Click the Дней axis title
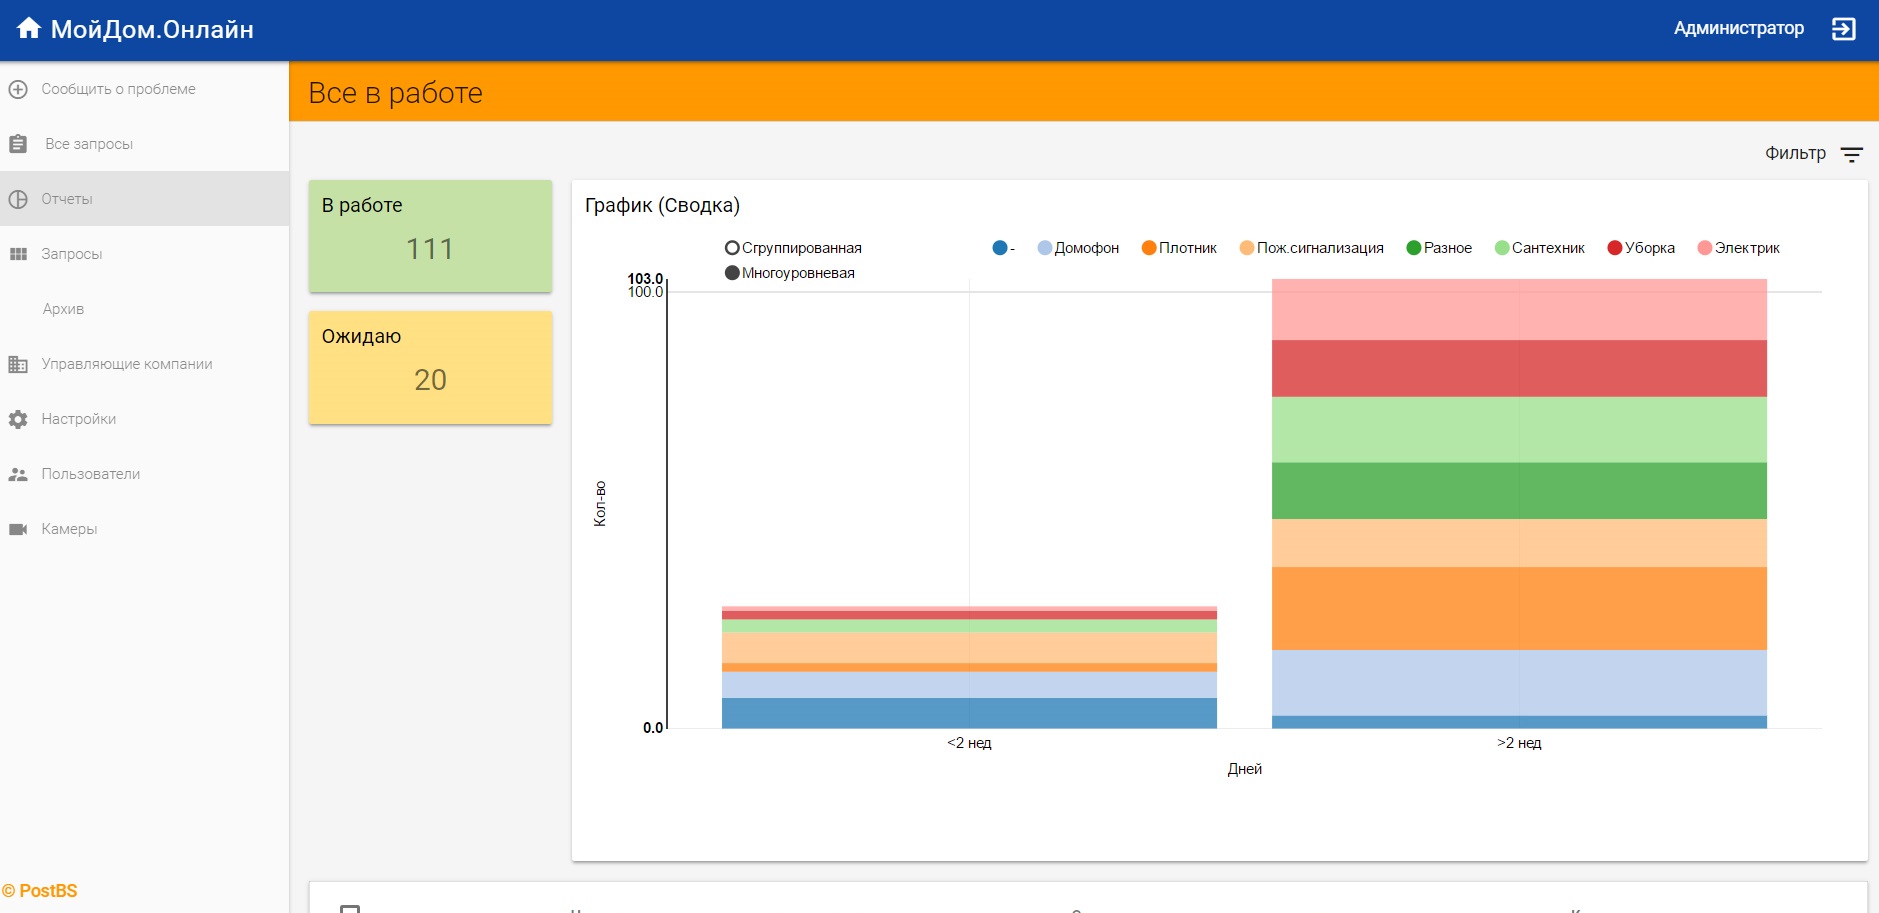The image size is (1879, 913). coord(1245,769)
